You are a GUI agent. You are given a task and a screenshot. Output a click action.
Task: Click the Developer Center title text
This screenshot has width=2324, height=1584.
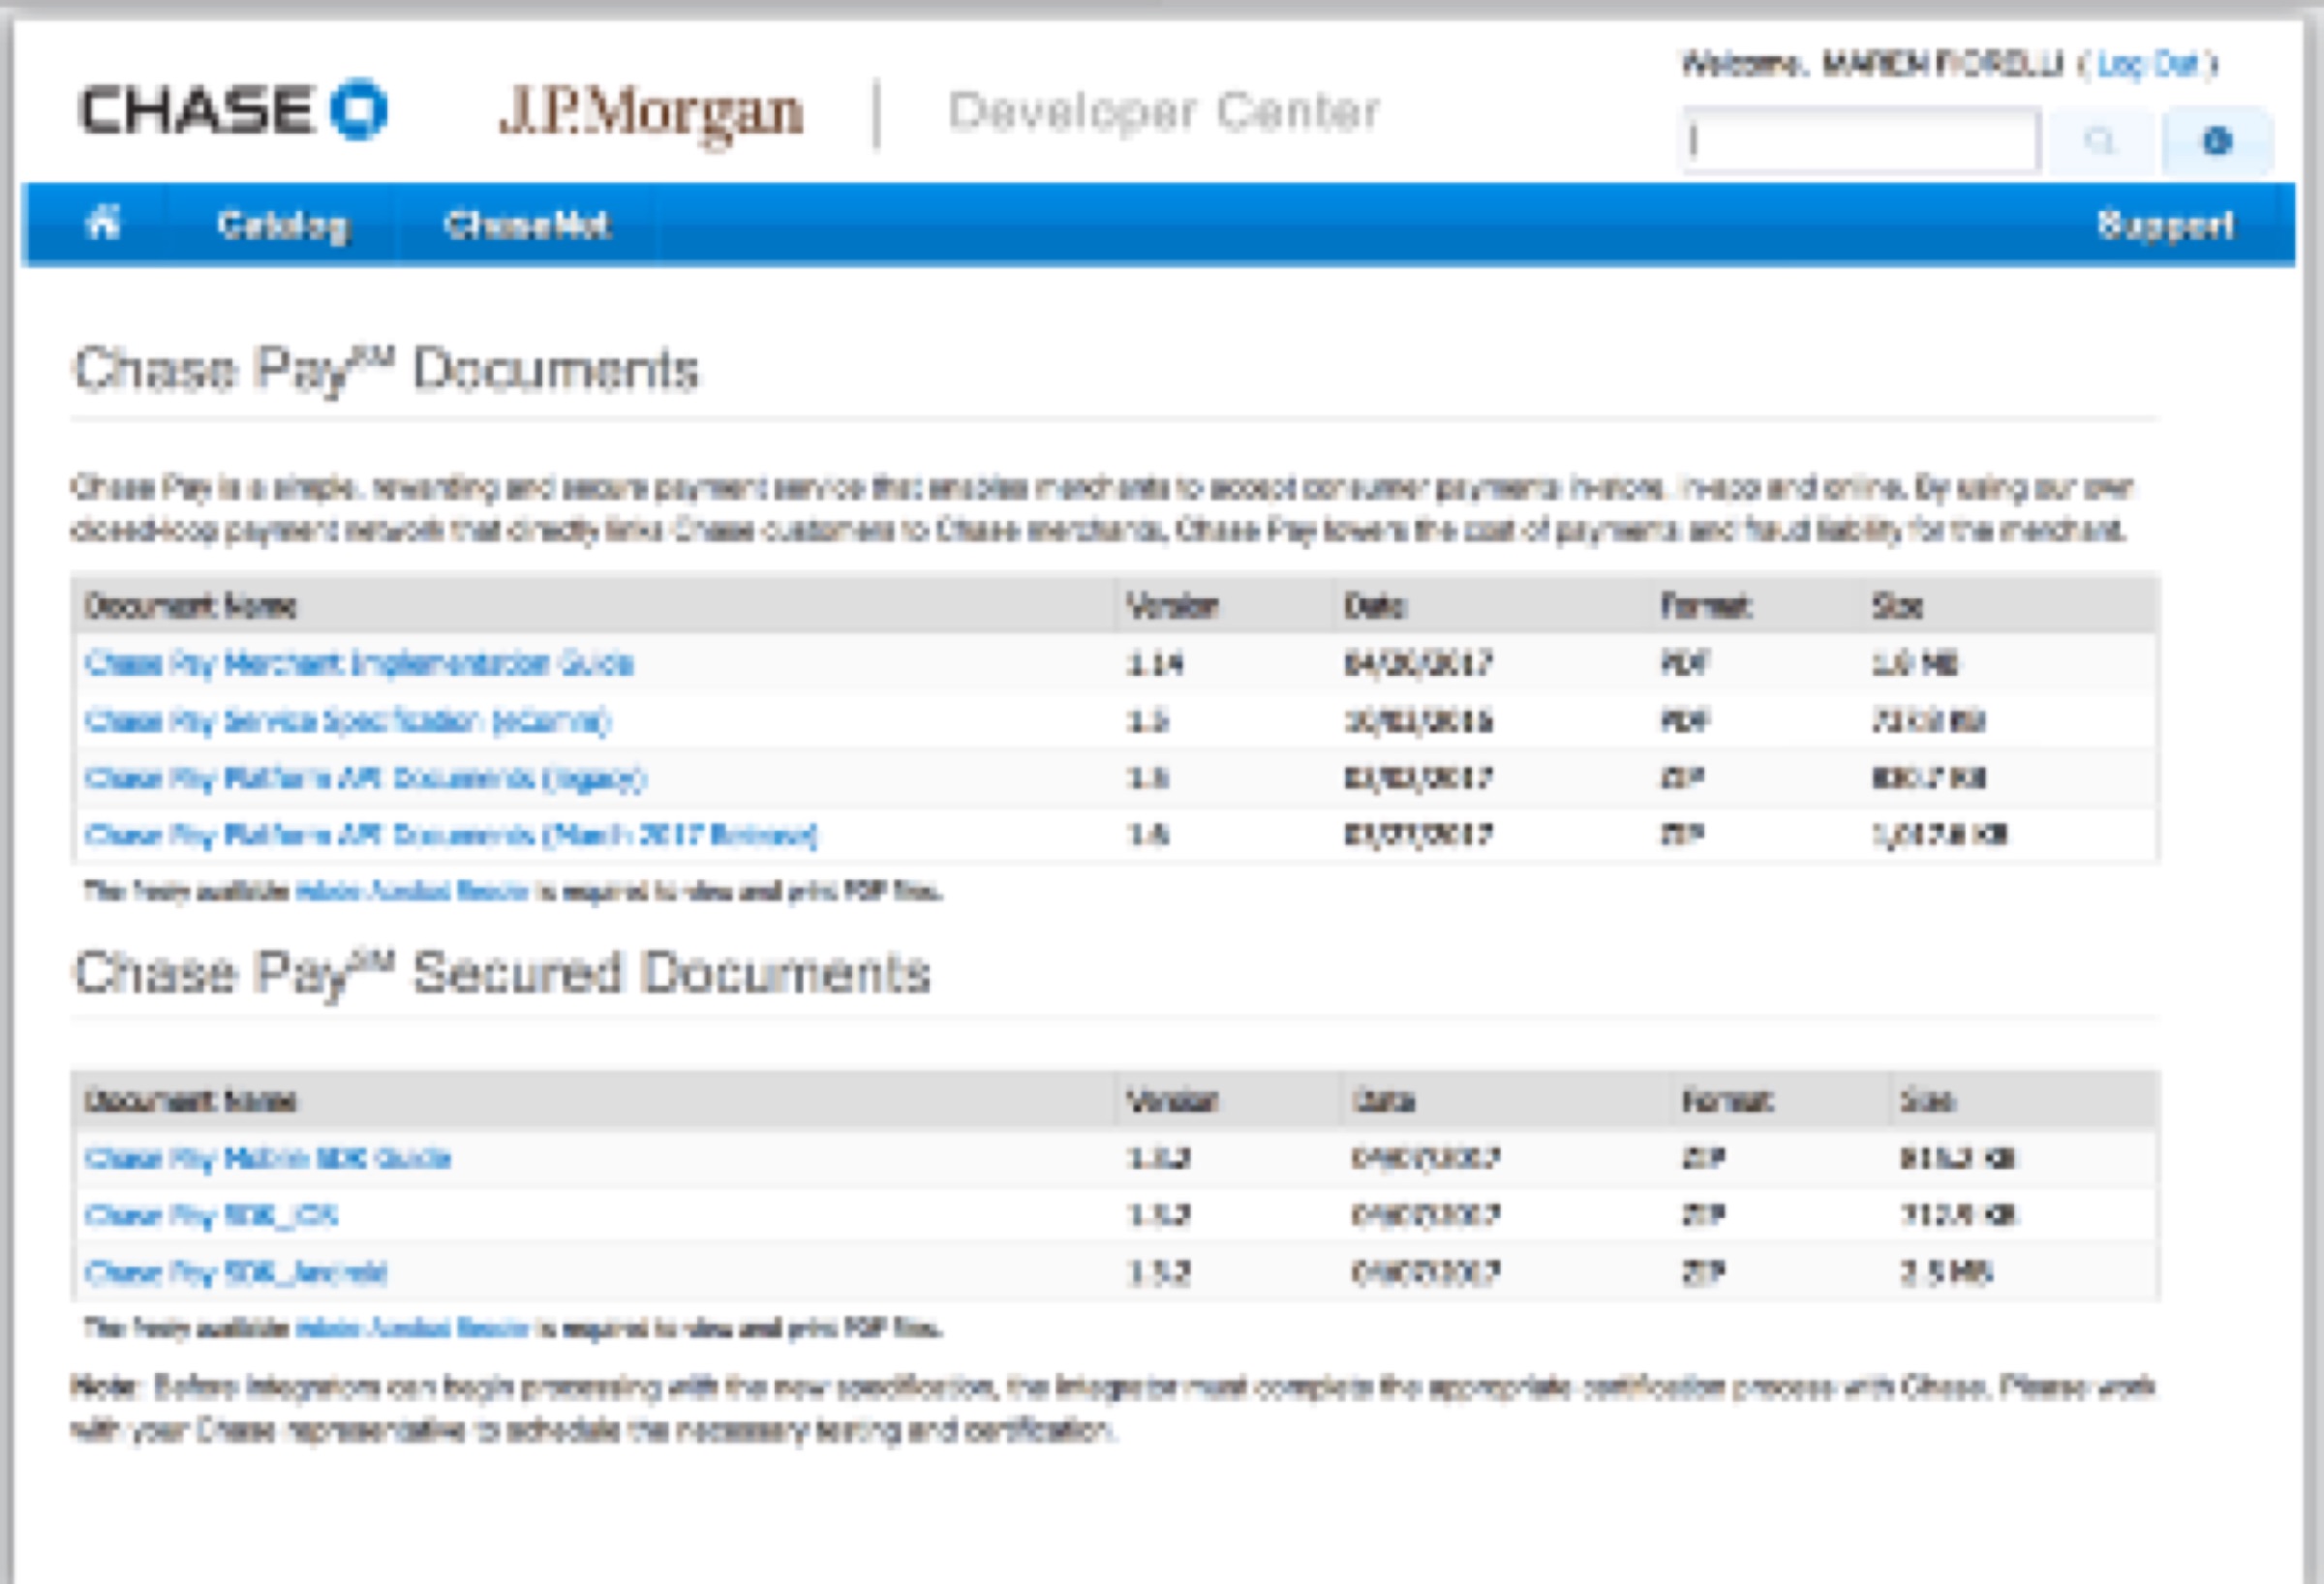point(1164,112)
